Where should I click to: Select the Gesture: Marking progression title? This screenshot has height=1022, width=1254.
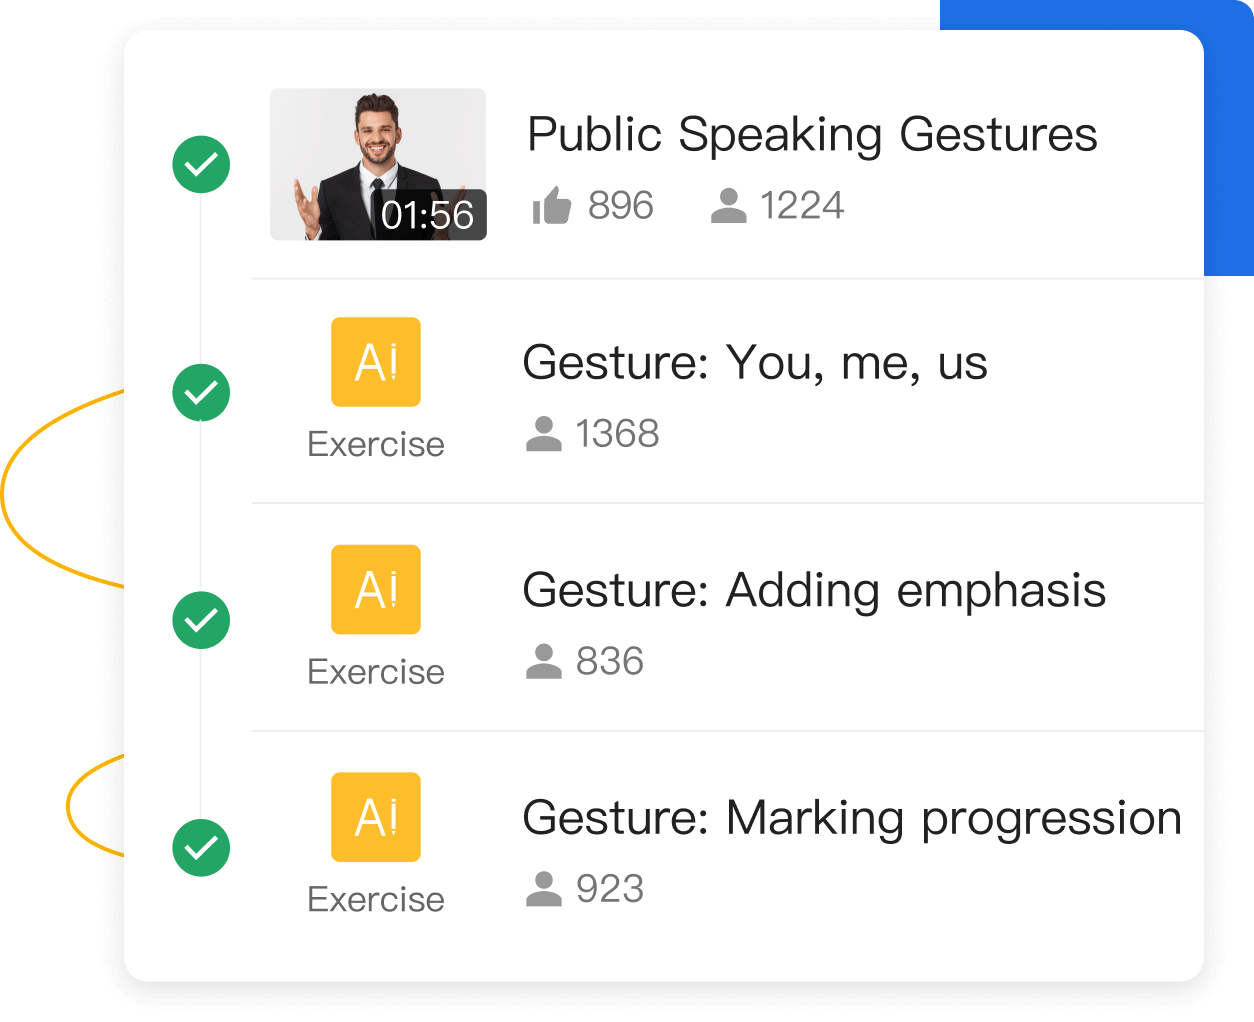tap(852, 819)
